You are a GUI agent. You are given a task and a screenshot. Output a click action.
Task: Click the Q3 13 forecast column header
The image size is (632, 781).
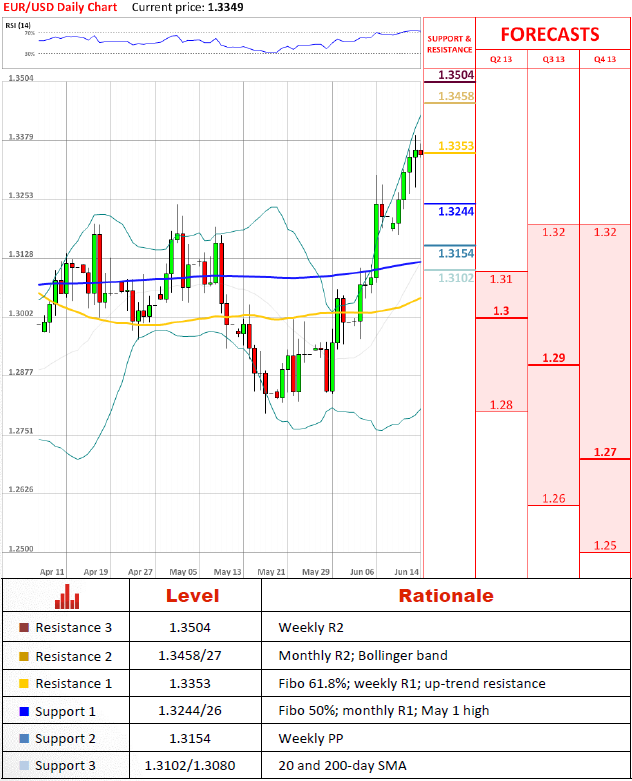point(553,59)
